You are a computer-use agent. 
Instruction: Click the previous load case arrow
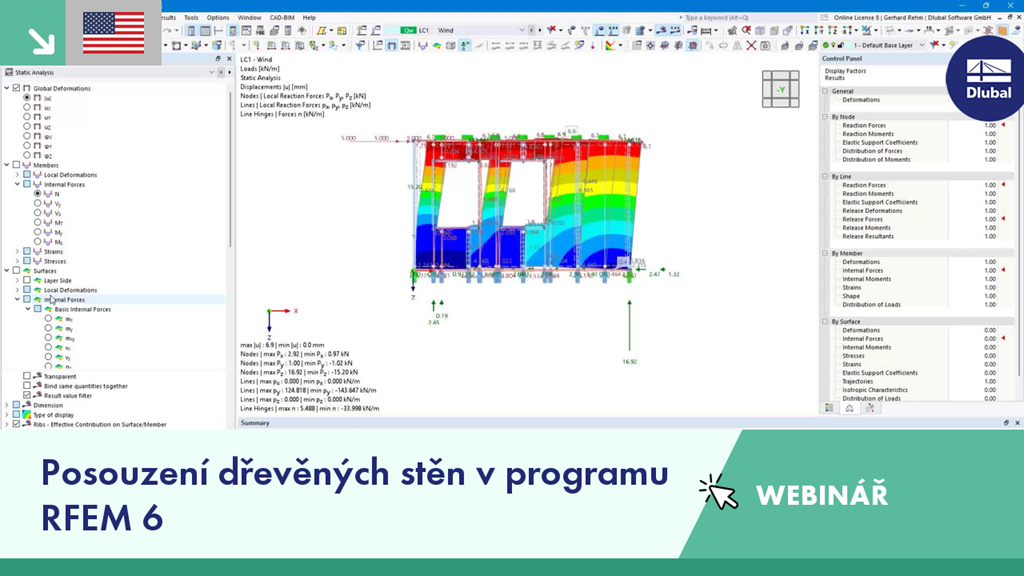coord(531,30)
